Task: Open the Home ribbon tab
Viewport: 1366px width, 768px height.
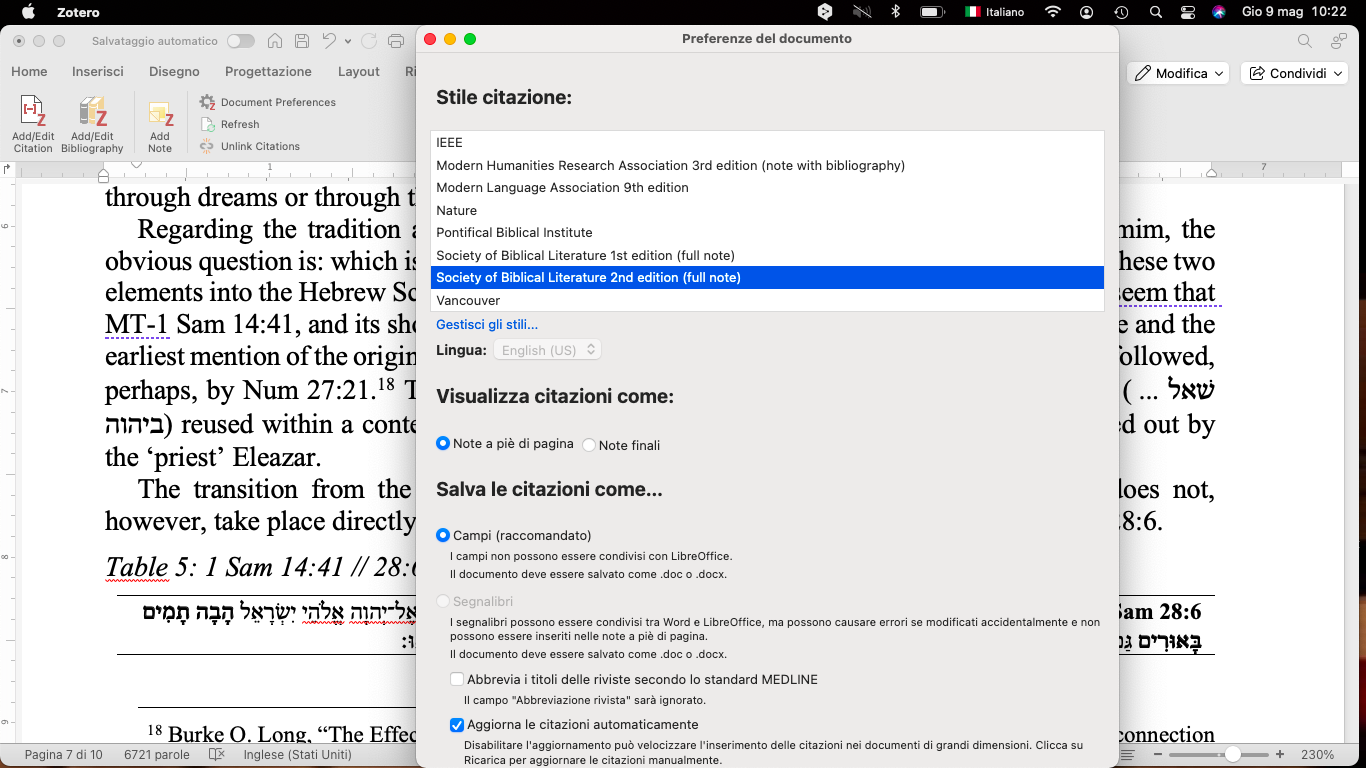Action: click(x=29, y=72)
